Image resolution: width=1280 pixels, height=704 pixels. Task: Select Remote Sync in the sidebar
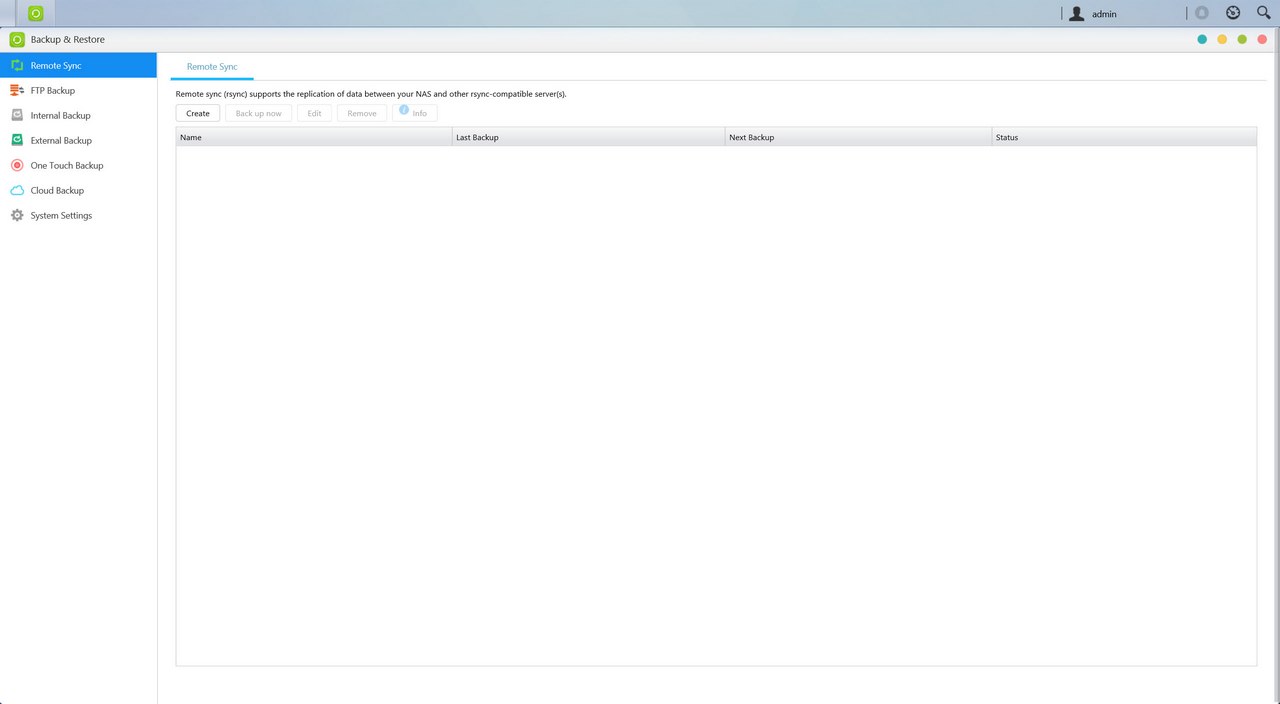pos(78,65)
